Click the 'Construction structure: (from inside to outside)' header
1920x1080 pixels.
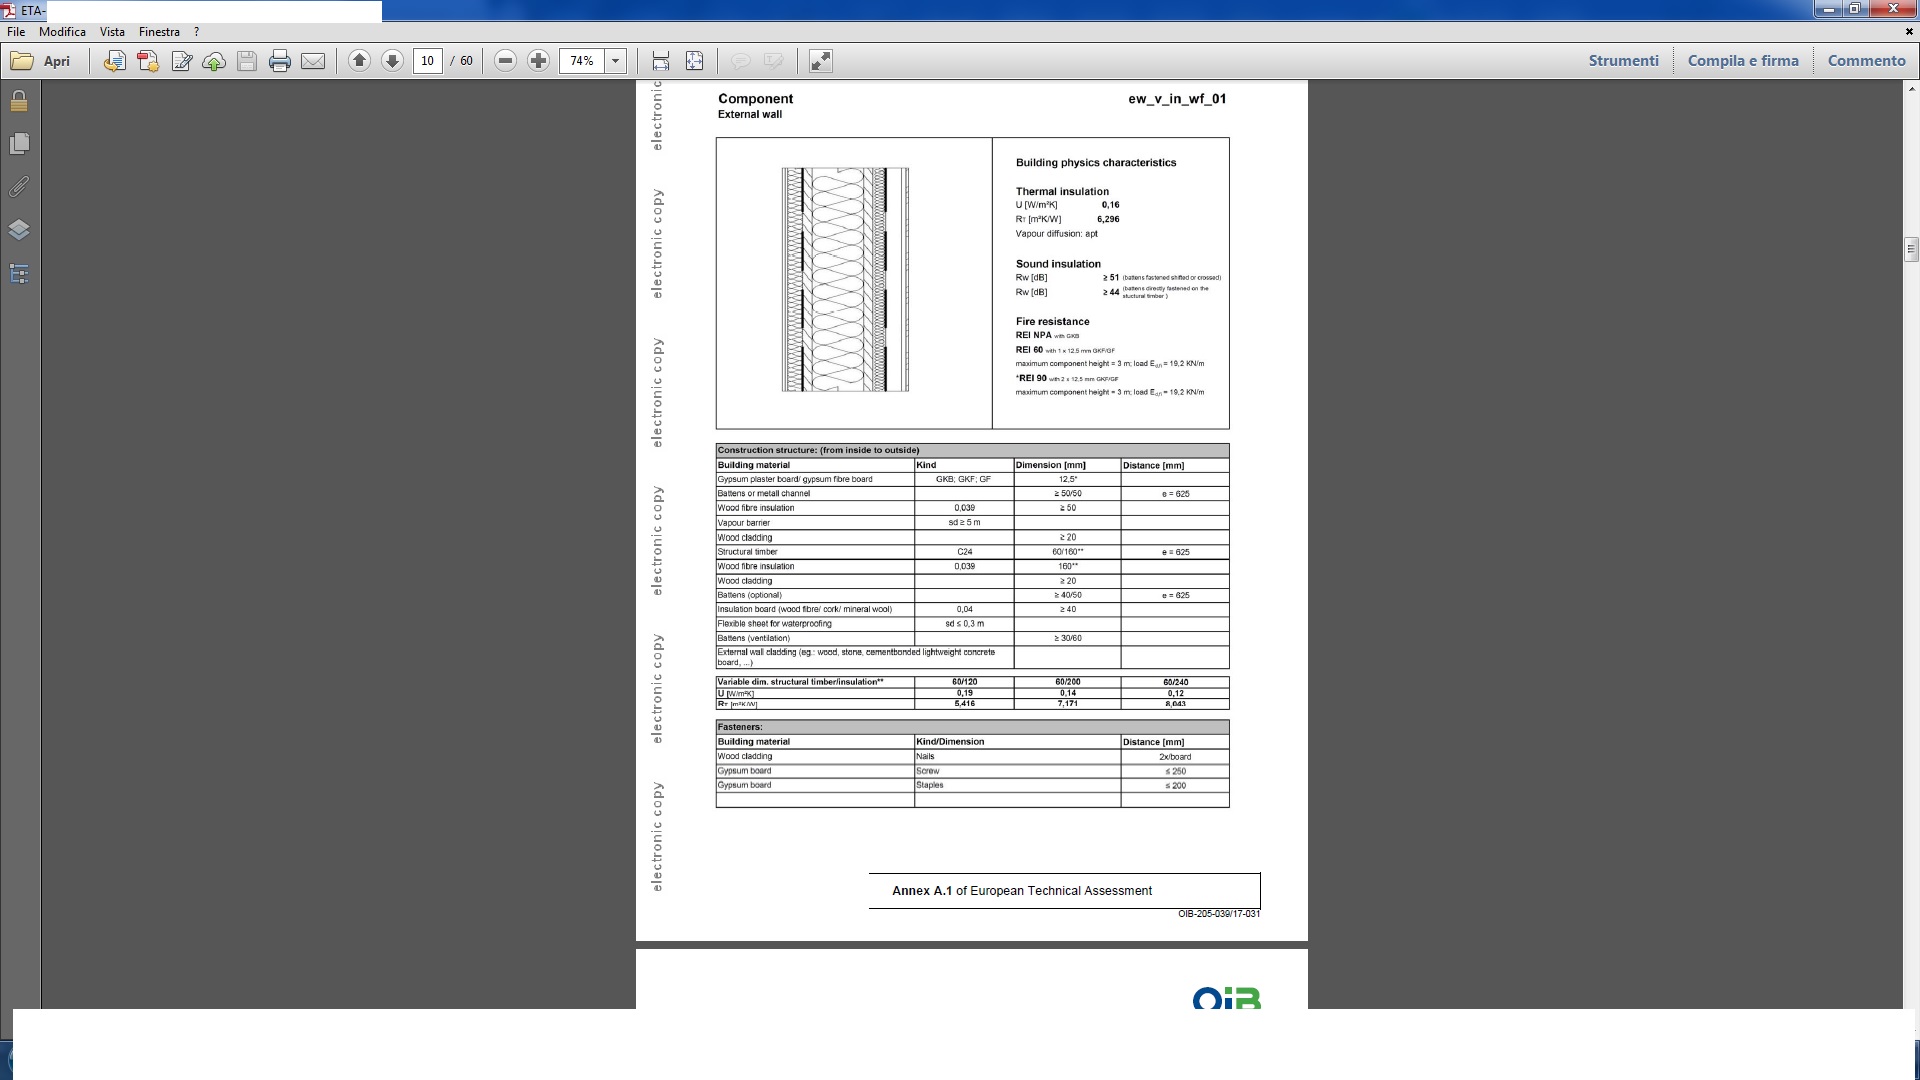(x=972, y=450)
